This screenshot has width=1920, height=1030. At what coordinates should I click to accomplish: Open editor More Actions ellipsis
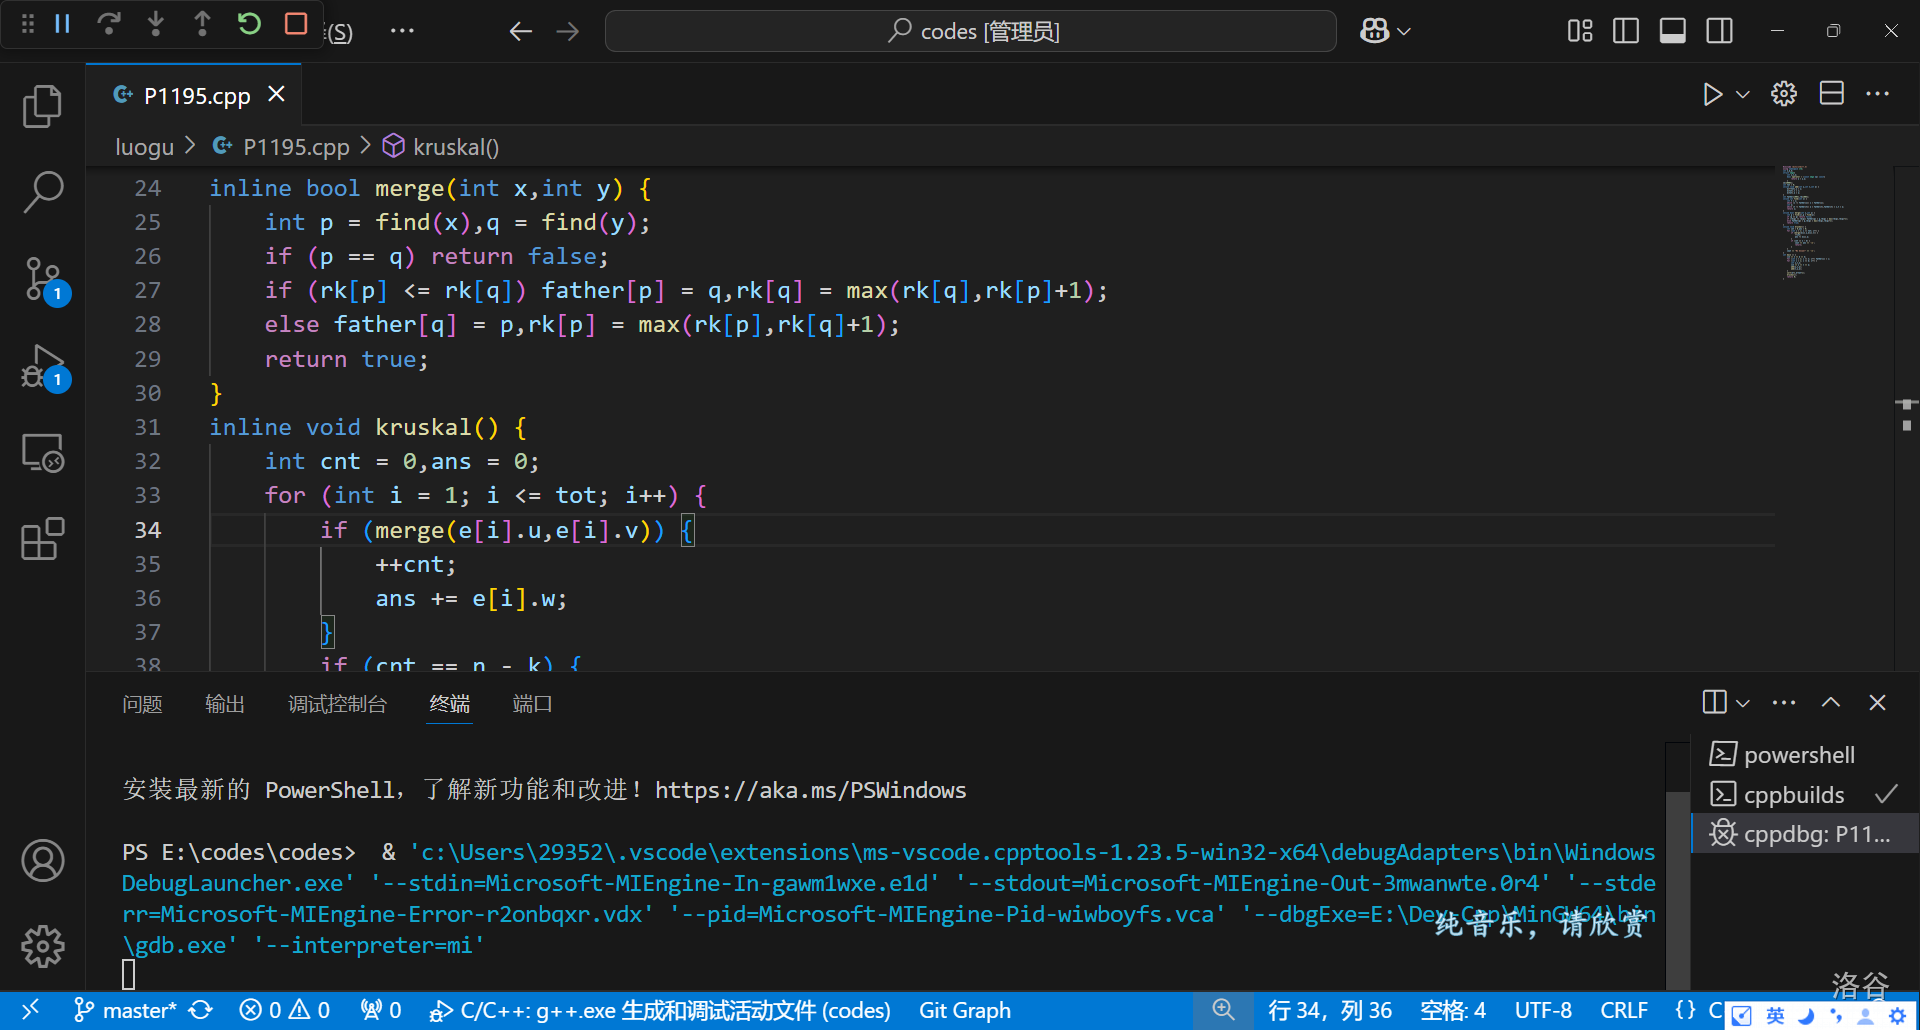[x=1878, y=94]
